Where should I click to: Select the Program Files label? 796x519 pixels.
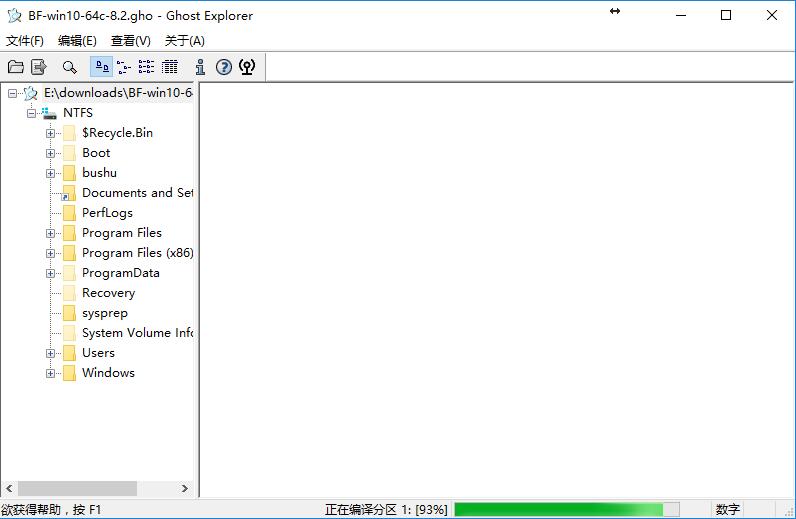(x=122, y=233)
